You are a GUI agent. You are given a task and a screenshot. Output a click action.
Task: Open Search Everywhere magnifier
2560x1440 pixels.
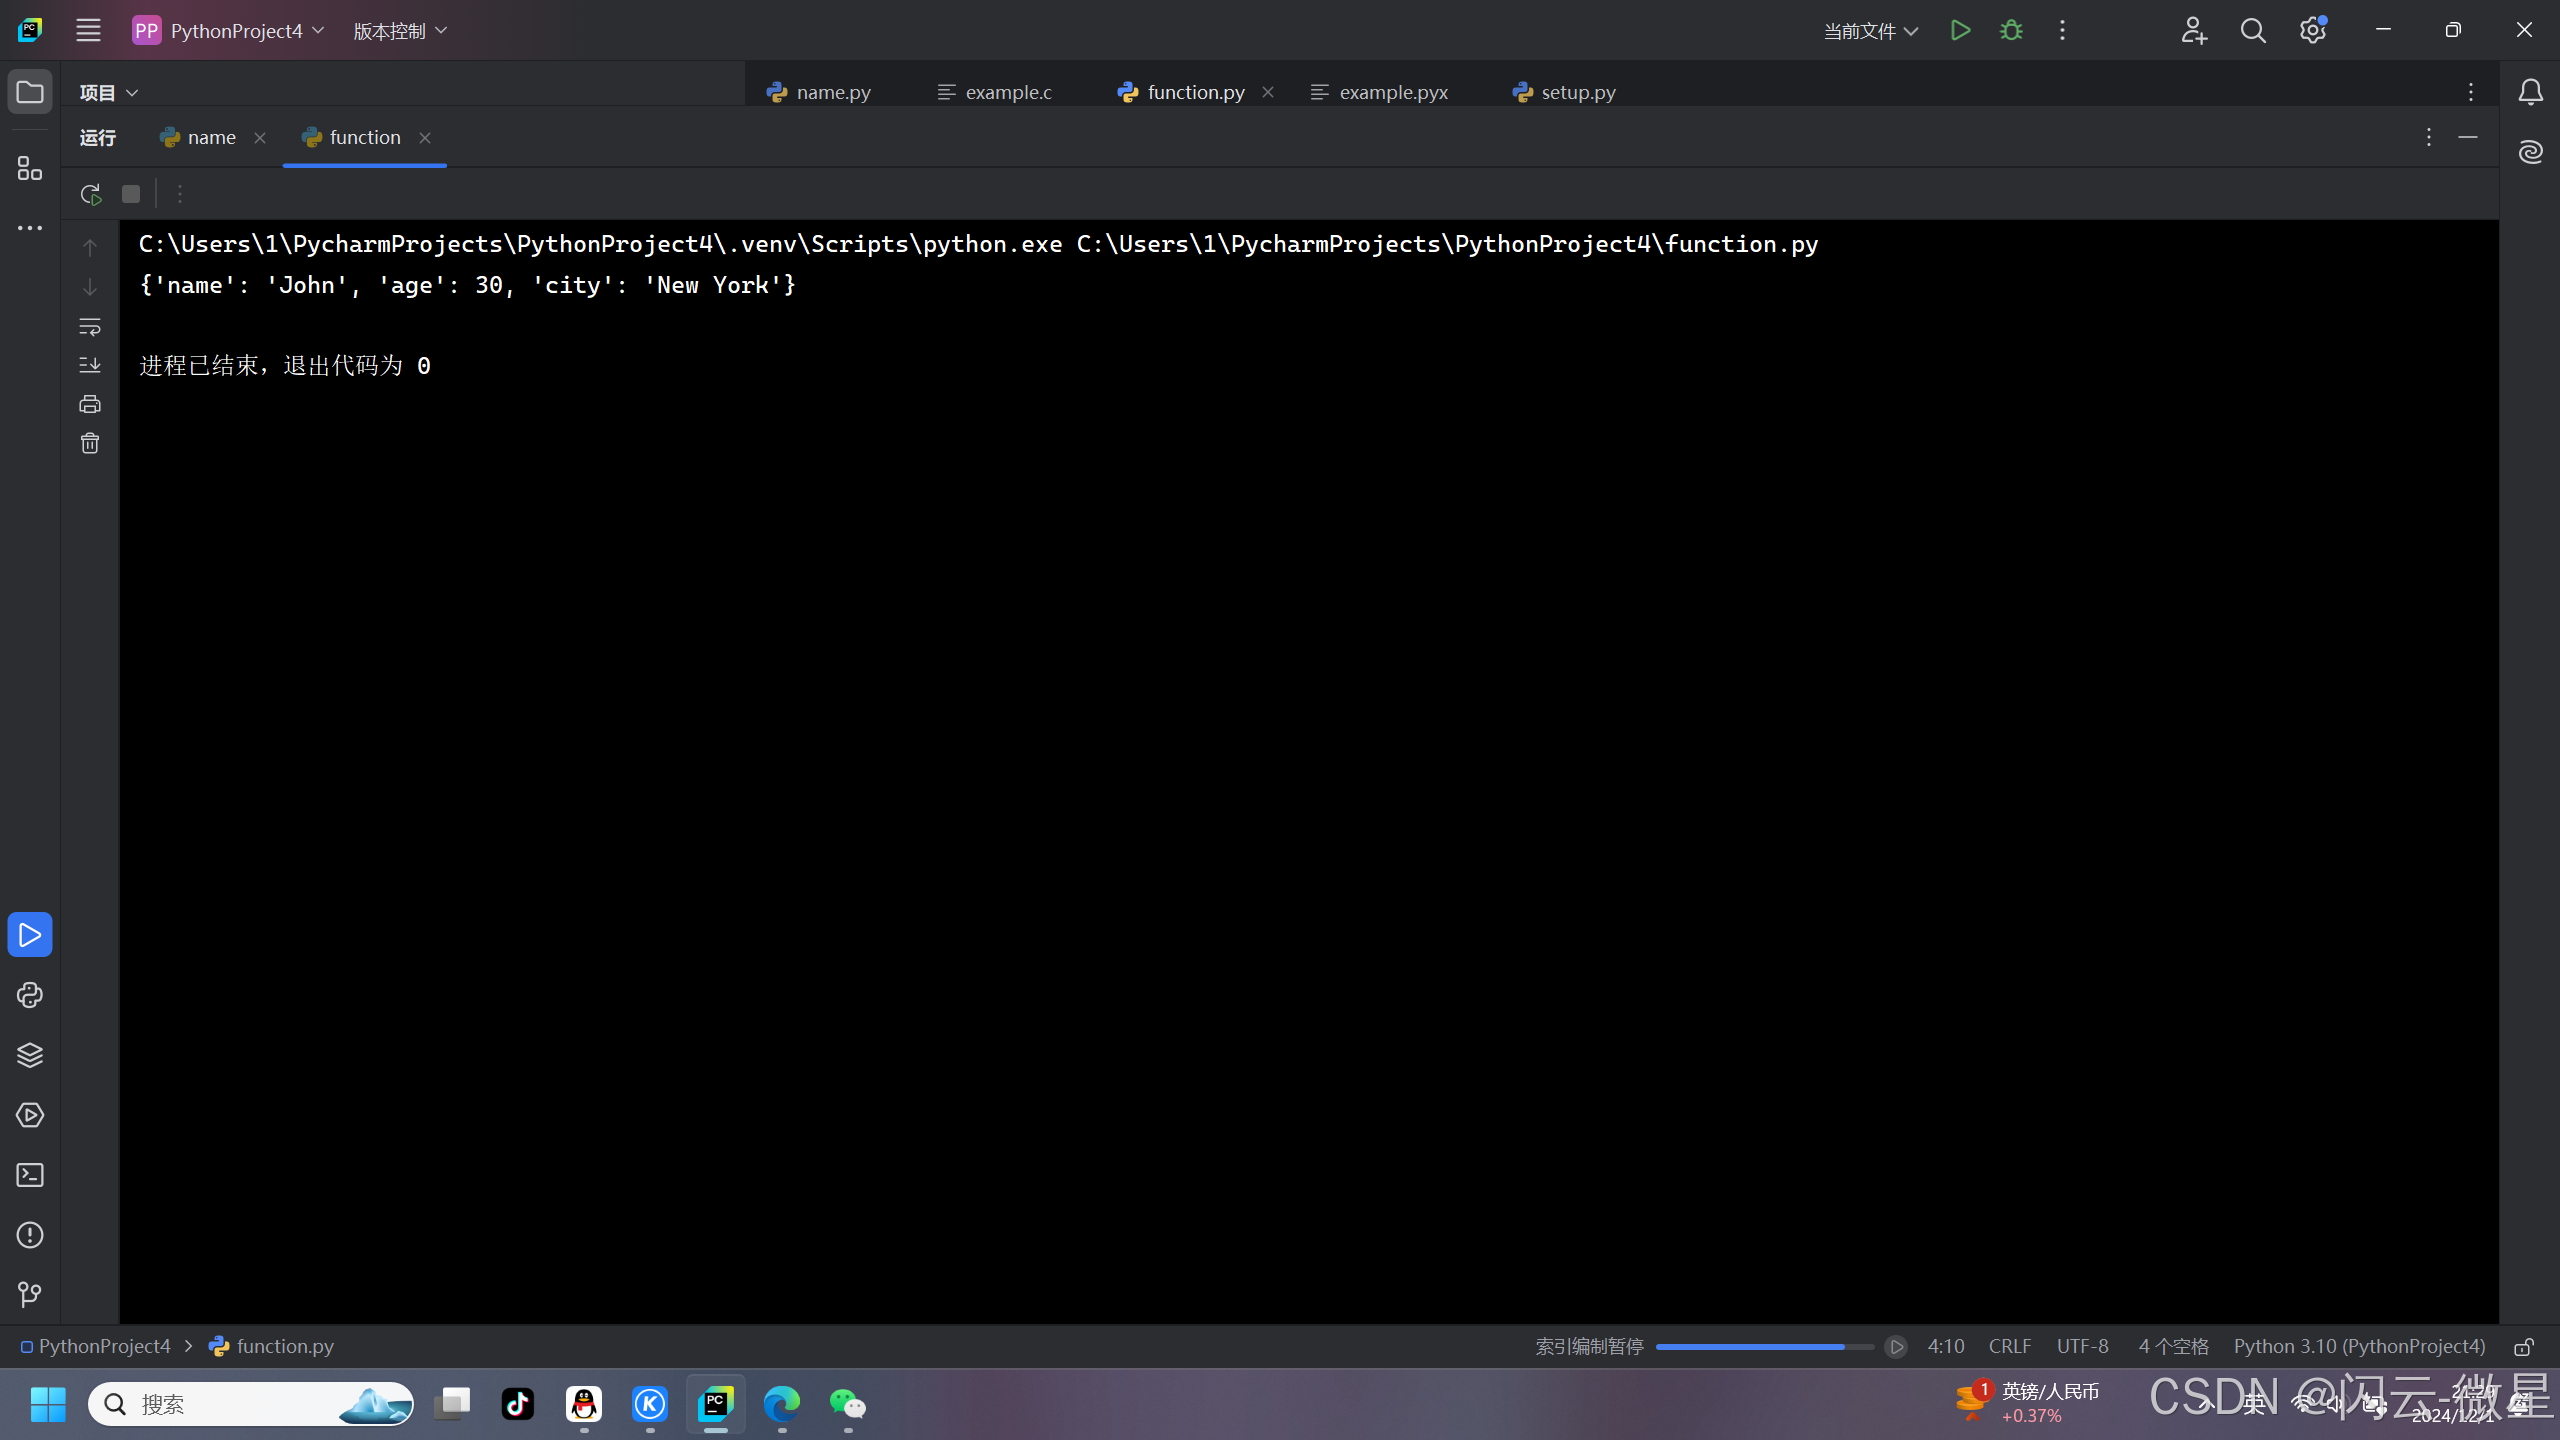coord(2253,30)
